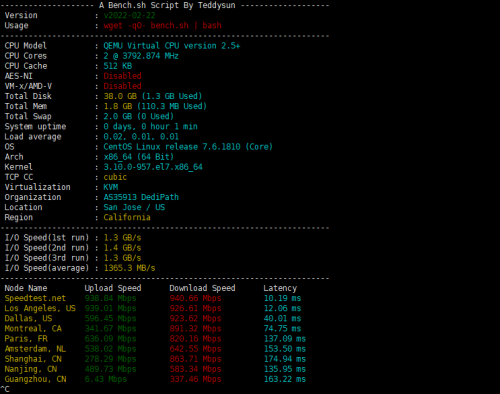Screen dimensions: 500x394
Task: Click the Total Mem 1.8 GB value
Action: (x=155, y=106)
